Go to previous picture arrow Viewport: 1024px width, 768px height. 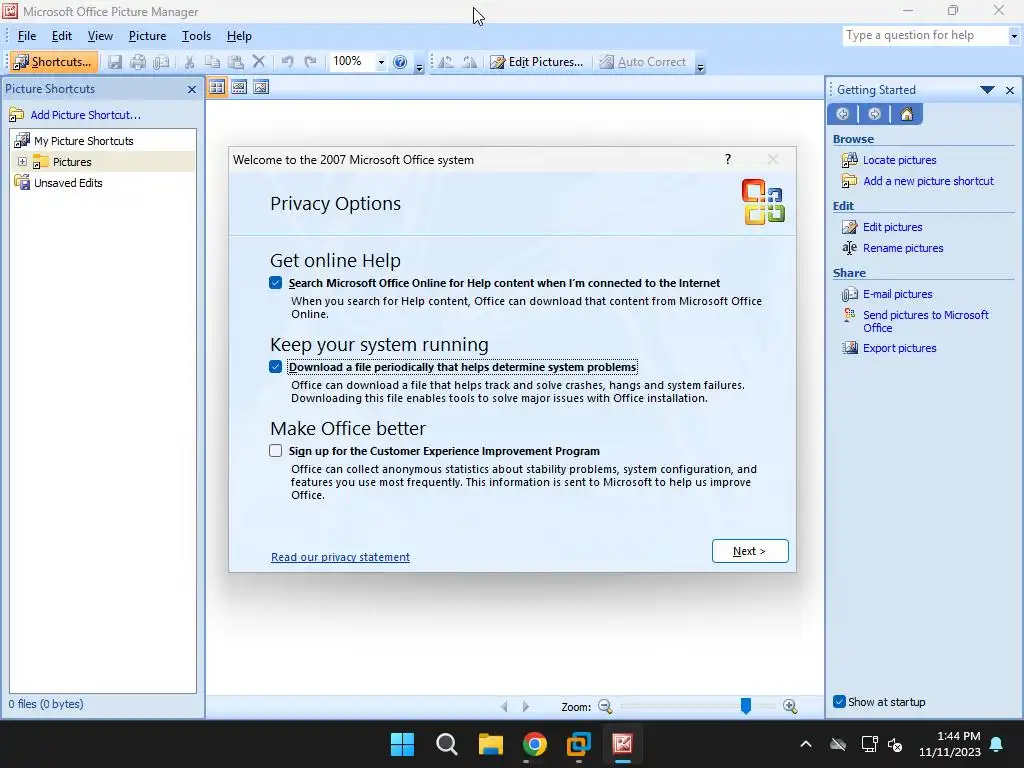pyautogui.click(x=504, y=707)
